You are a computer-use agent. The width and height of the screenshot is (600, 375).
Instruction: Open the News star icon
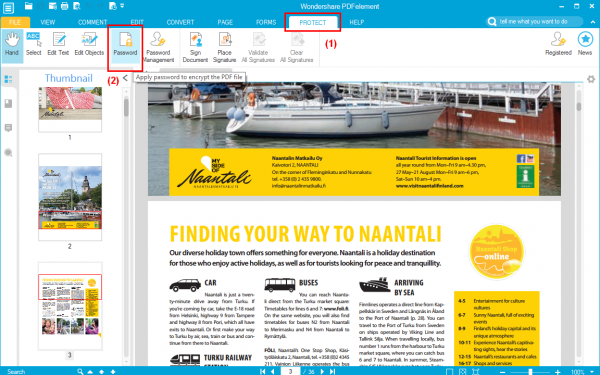point(585,44)
